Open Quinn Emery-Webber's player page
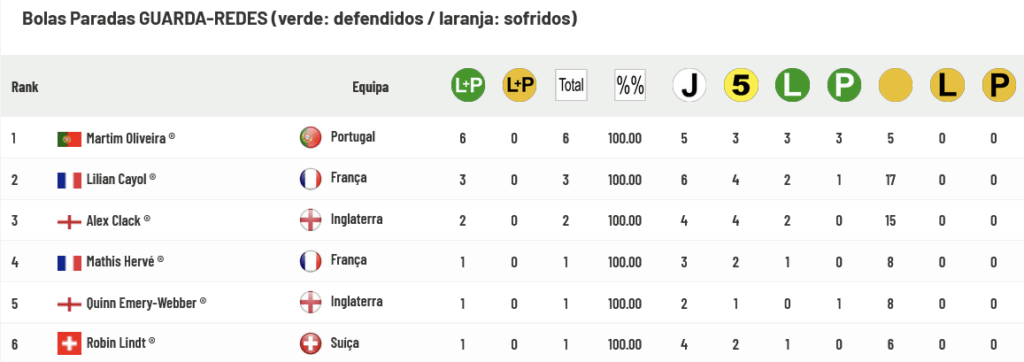1024x362 pixels. pos(142,303)
